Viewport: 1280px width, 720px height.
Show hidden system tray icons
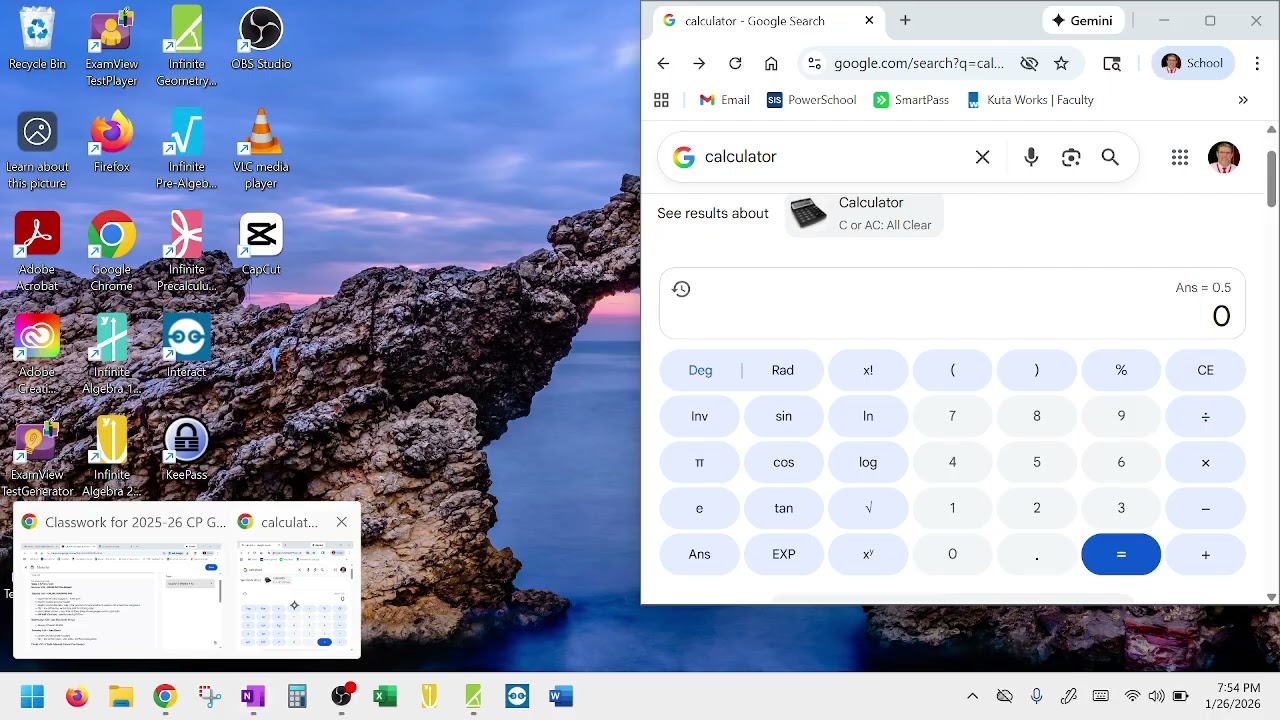click(x=972, y=696)
